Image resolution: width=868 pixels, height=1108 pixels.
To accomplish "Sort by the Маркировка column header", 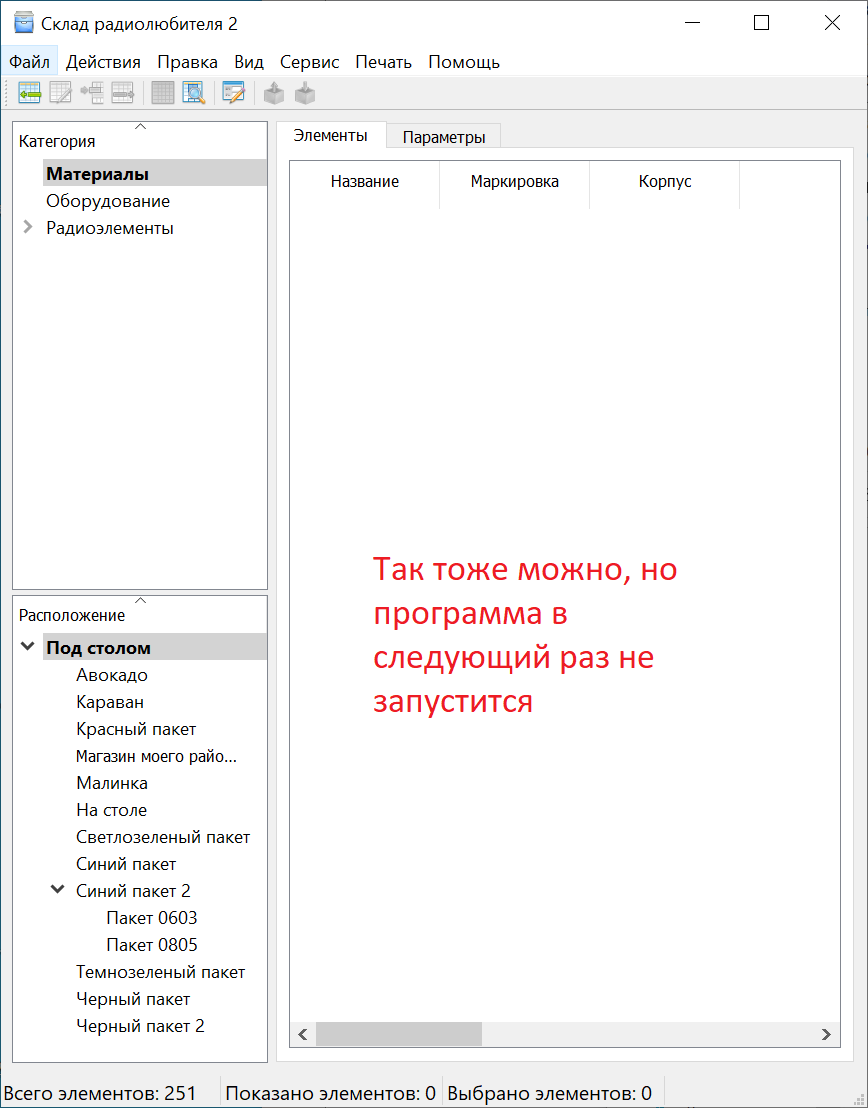I will point(514,182).
